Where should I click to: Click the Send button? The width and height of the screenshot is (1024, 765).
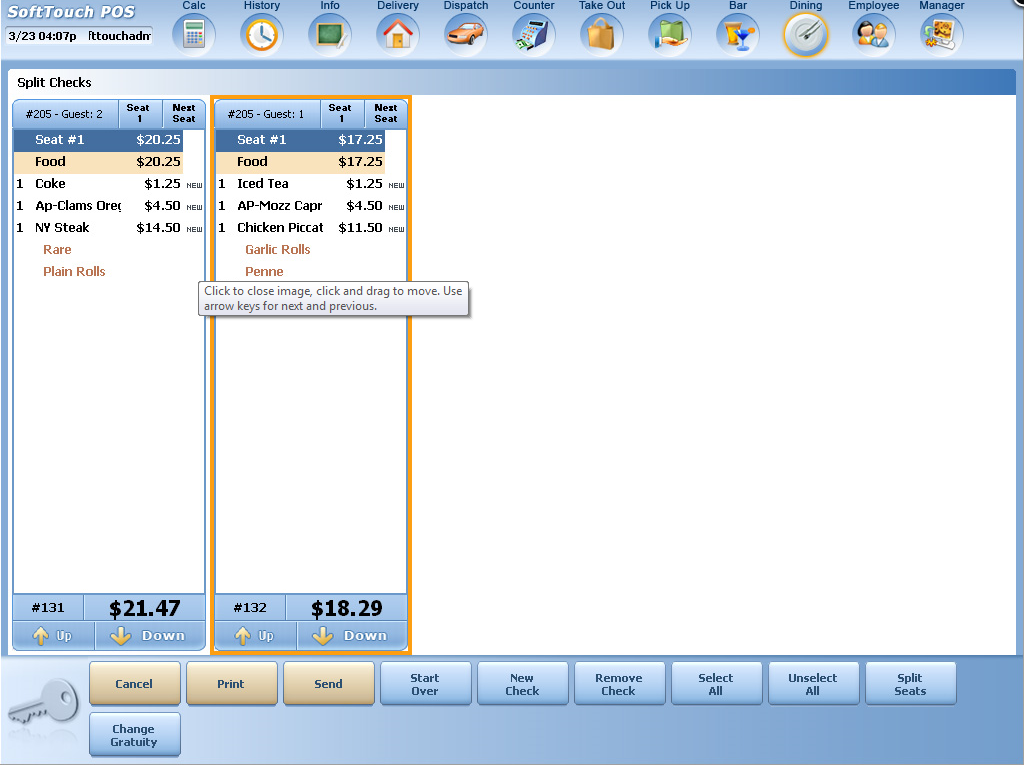(x=328, y=683)
